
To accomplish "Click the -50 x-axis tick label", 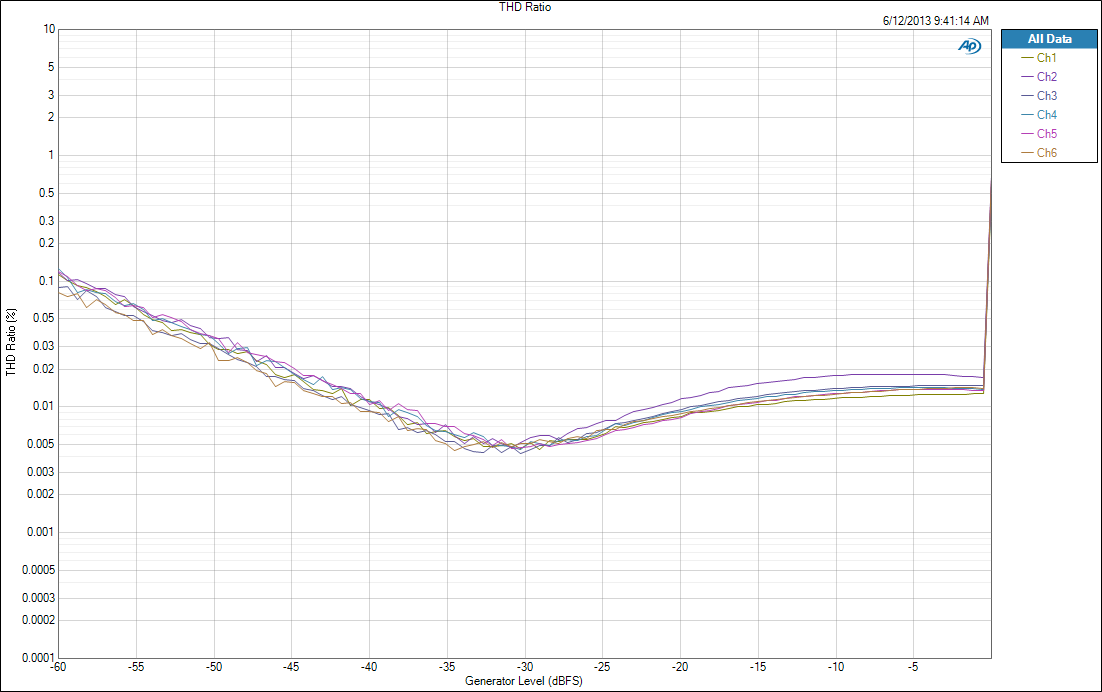I will [214, 667].
